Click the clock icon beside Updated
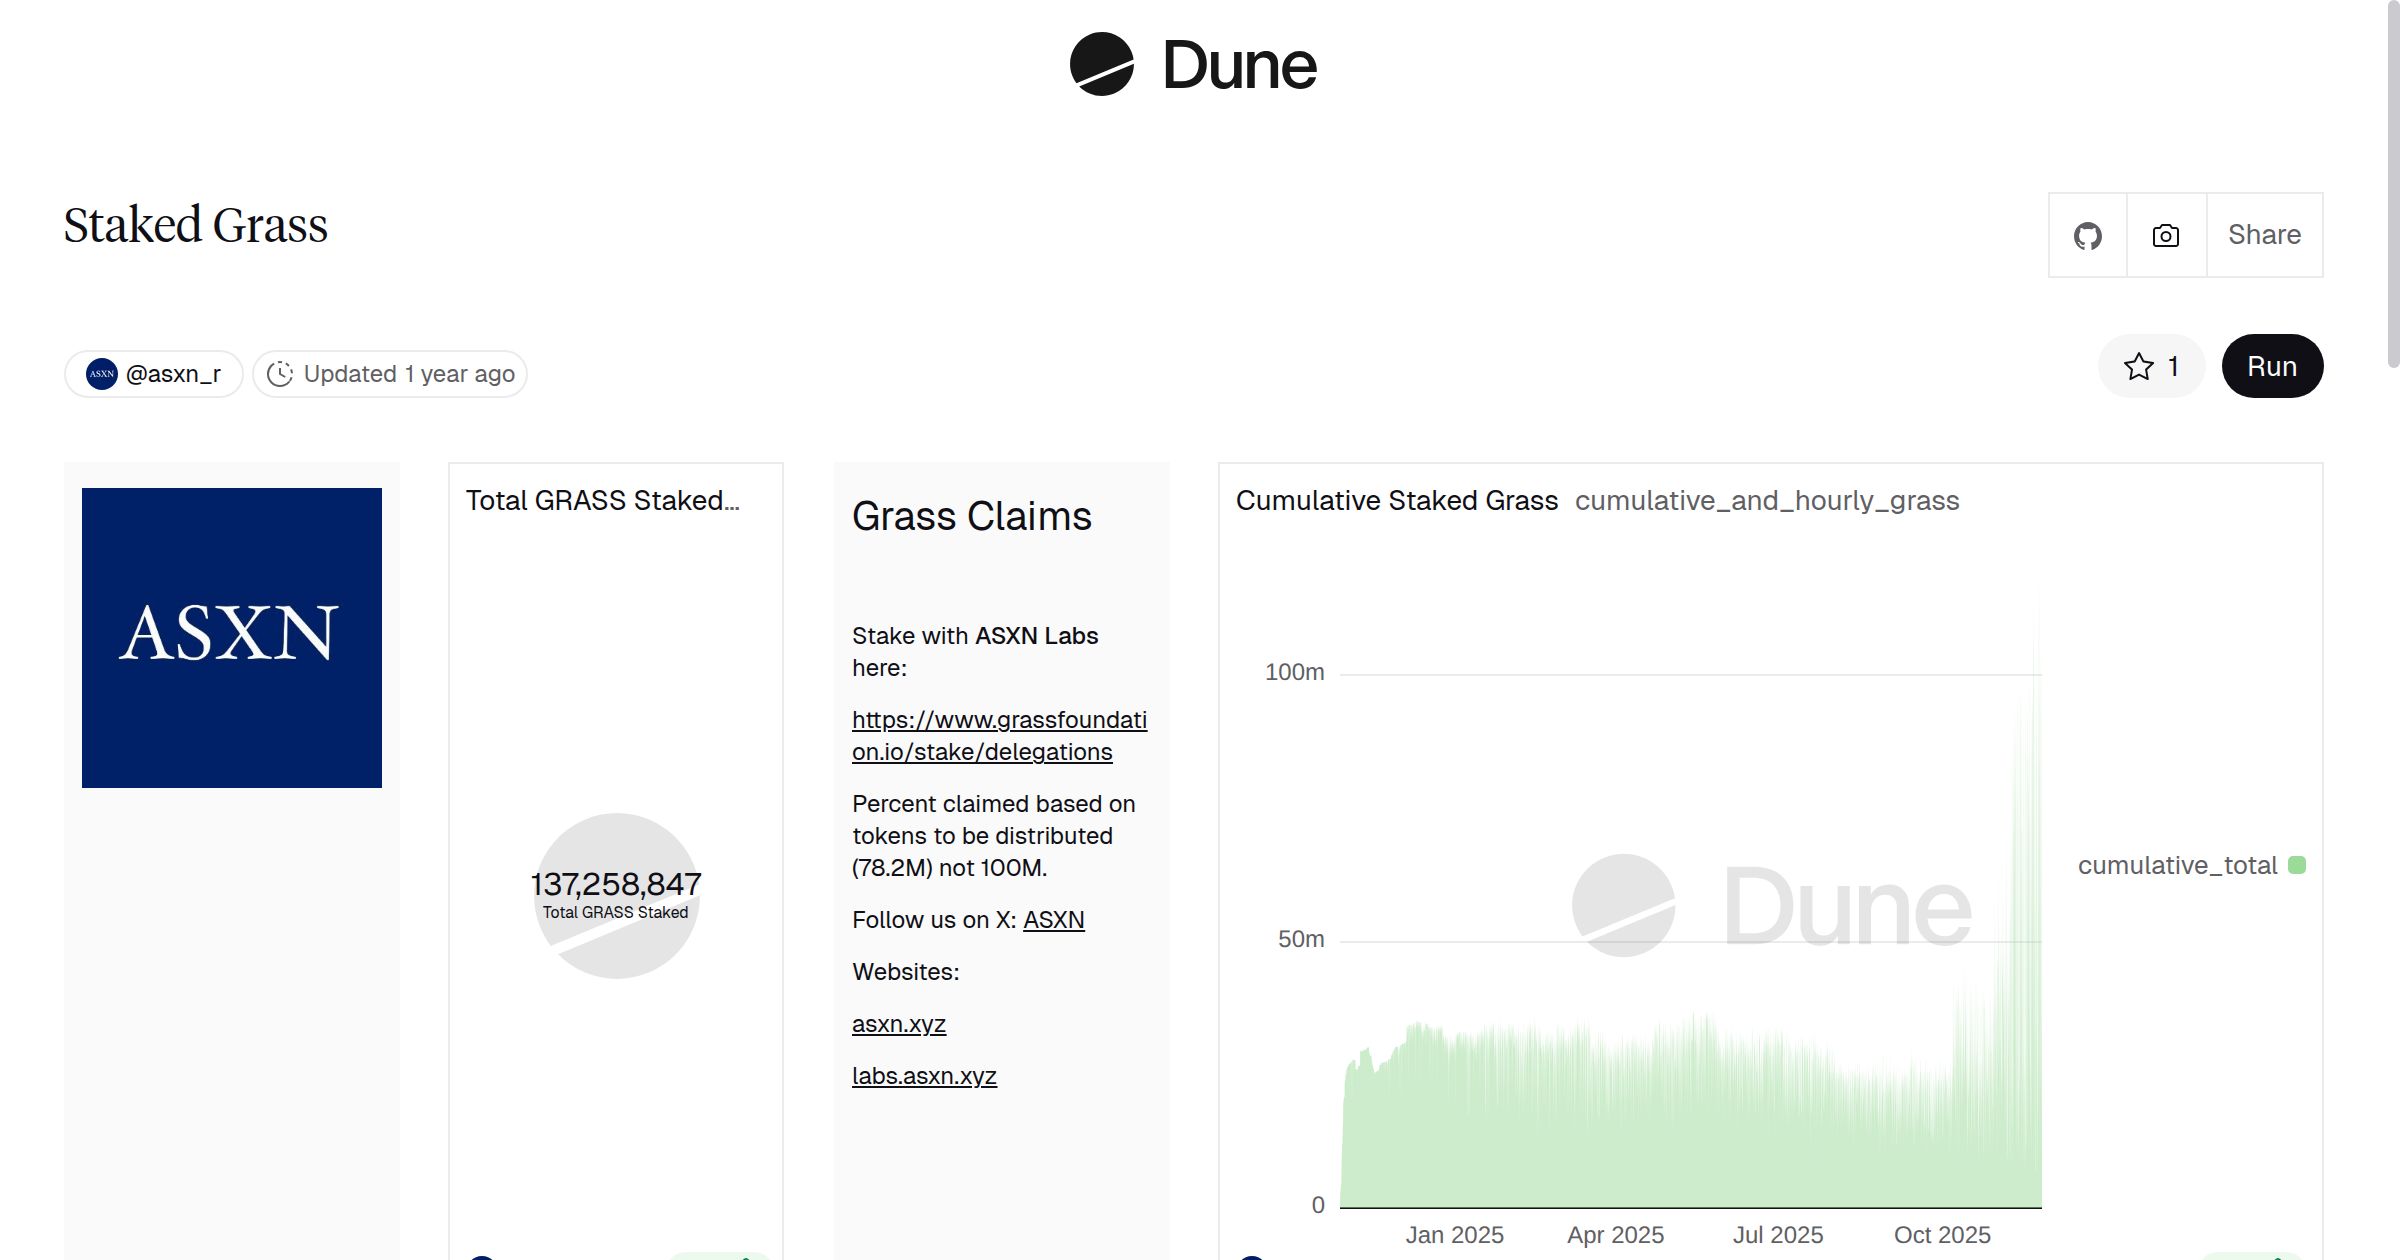 pyautogui.click(x=280, y=374)
